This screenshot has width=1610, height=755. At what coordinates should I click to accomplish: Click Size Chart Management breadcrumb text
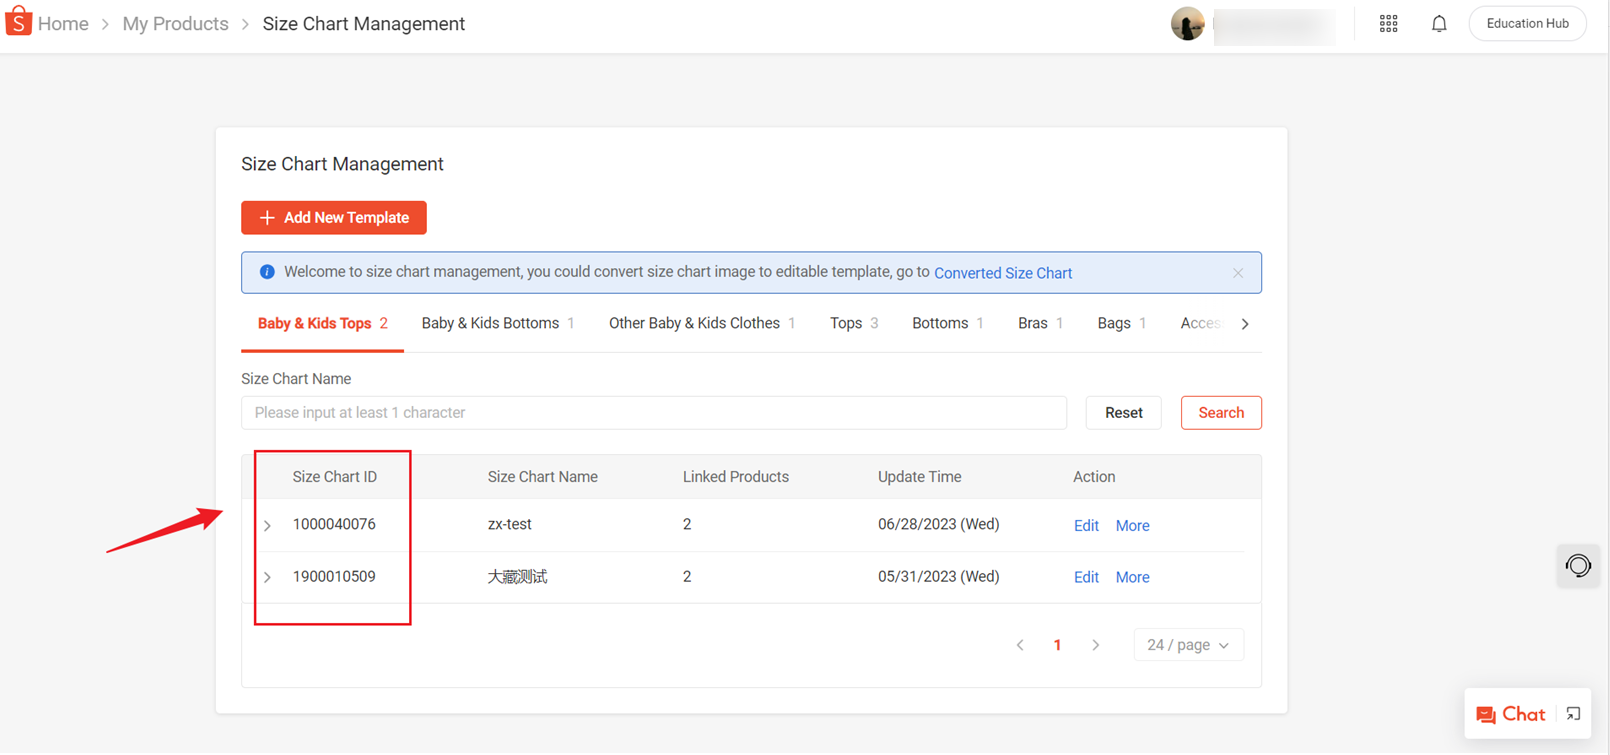(x=363, y=24)
